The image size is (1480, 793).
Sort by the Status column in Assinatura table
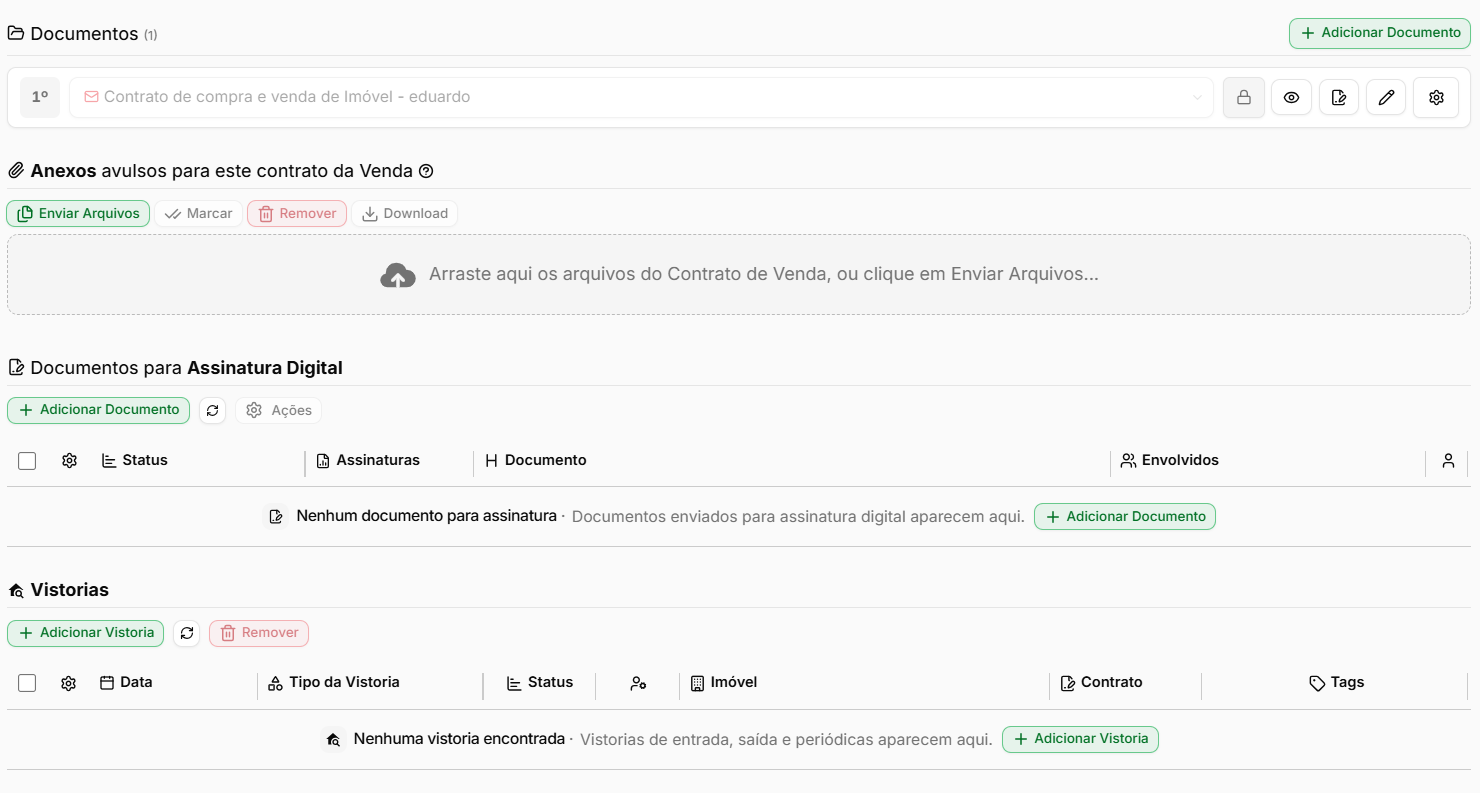point(135,461)
